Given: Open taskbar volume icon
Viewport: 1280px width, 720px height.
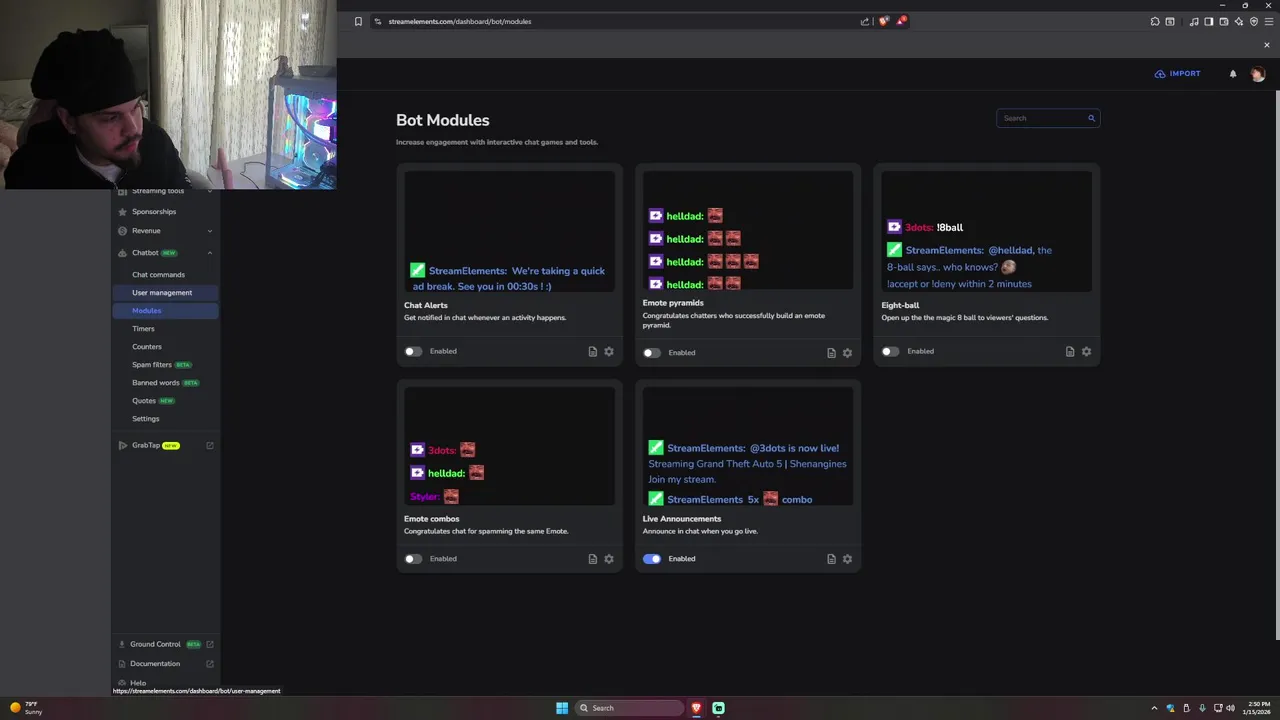Looking at the screenshot, I should pos(1230,708).
